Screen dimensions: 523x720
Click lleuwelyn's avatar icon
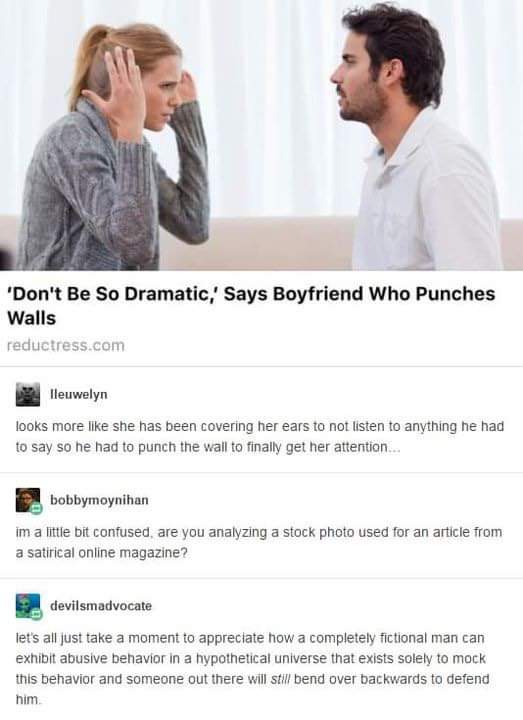28,394
